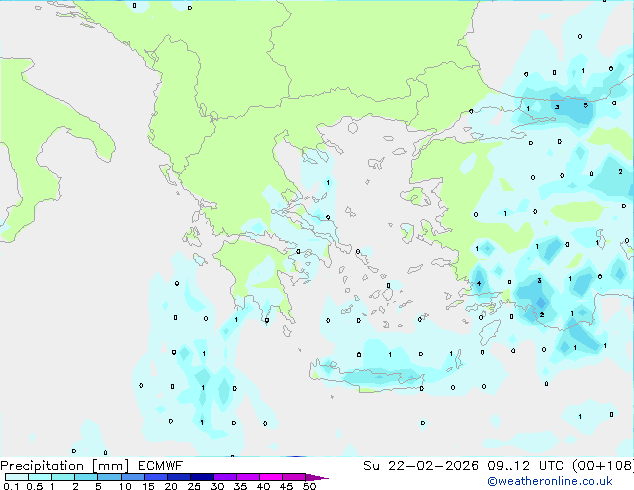The height and width of the screenshot is (490, 634).
Task: Click the 'ECMWF' model label
Action: coord(161,466)
